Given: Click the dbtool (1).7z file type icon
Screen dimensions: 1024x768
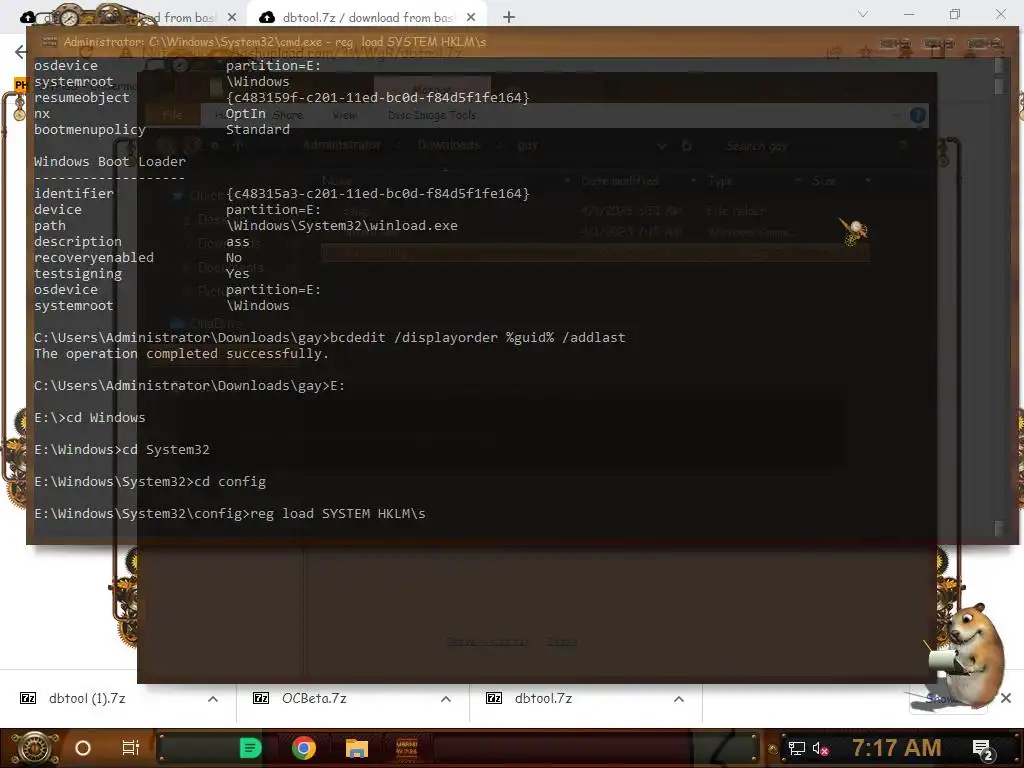Looking at the screenshot, I should (28, 698).
